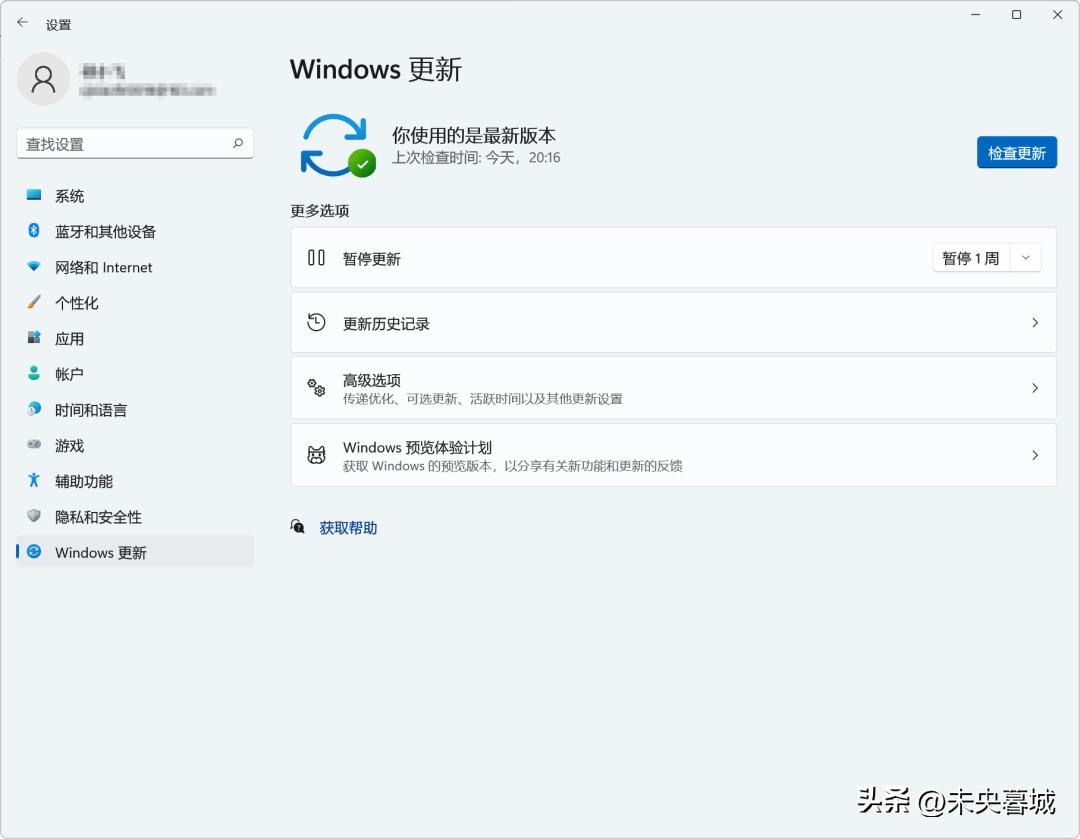Screen dimensions: 1080x839
Task: Click the 暂停 1 周 button
Action: tap(971, 258)
